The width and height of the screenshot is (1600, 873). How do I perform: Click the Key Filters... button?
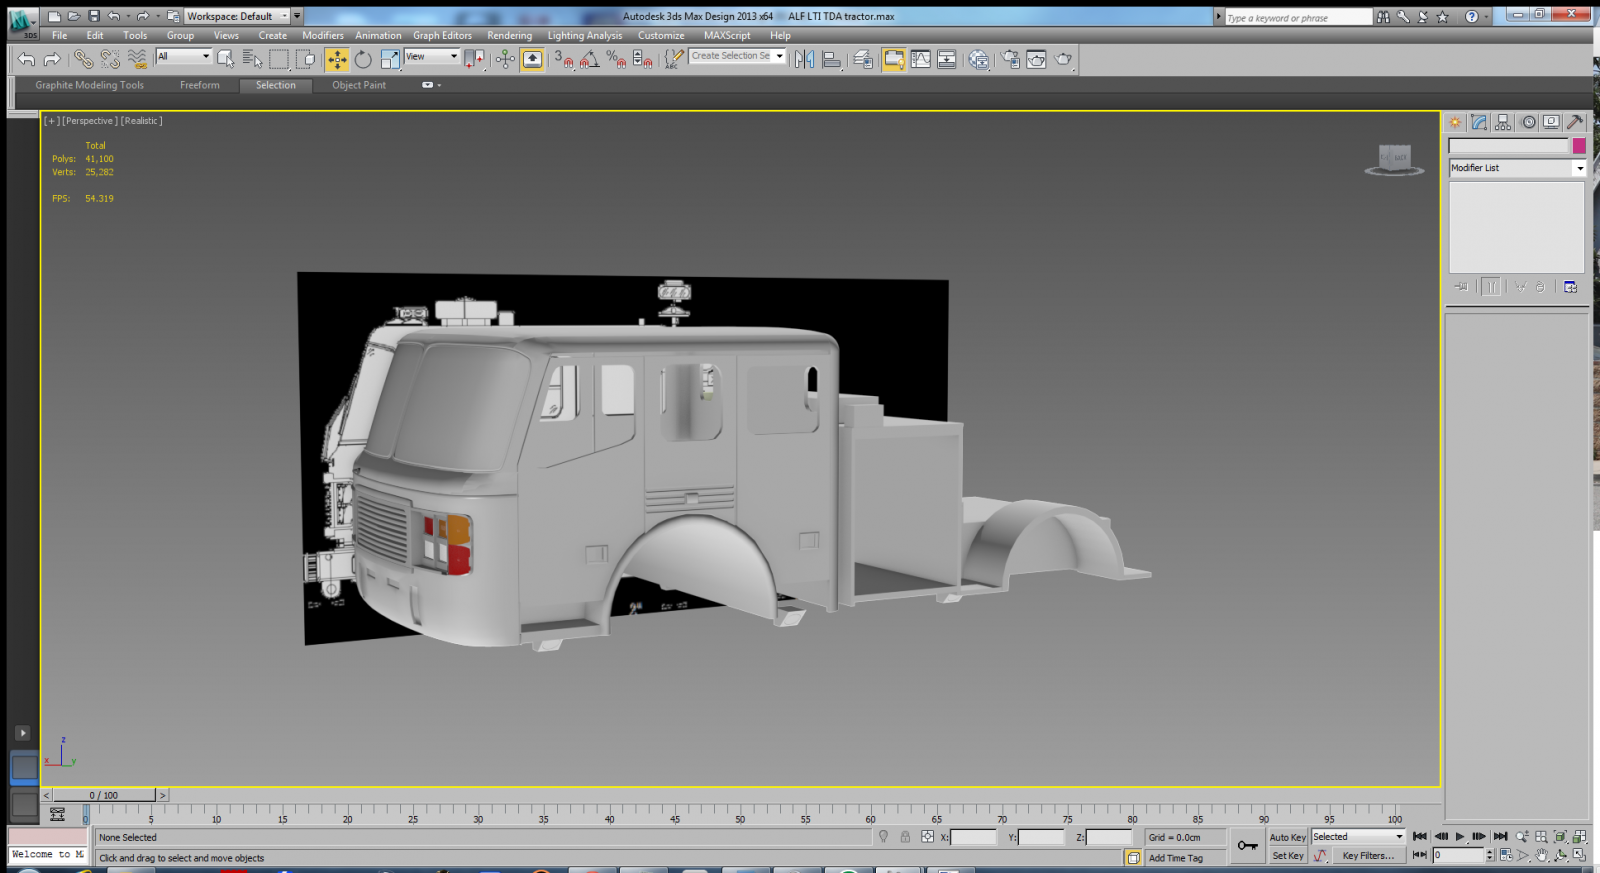pyautogui.click(x=1367, y=856)
